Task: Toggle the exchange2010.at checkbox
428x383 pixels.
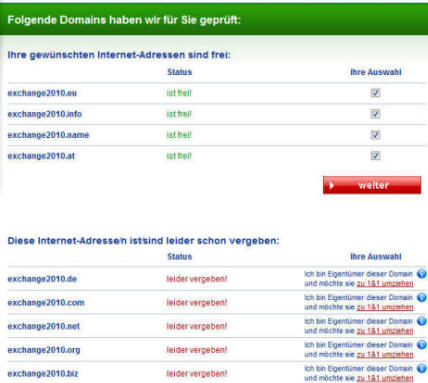Action: click(375, 156)
